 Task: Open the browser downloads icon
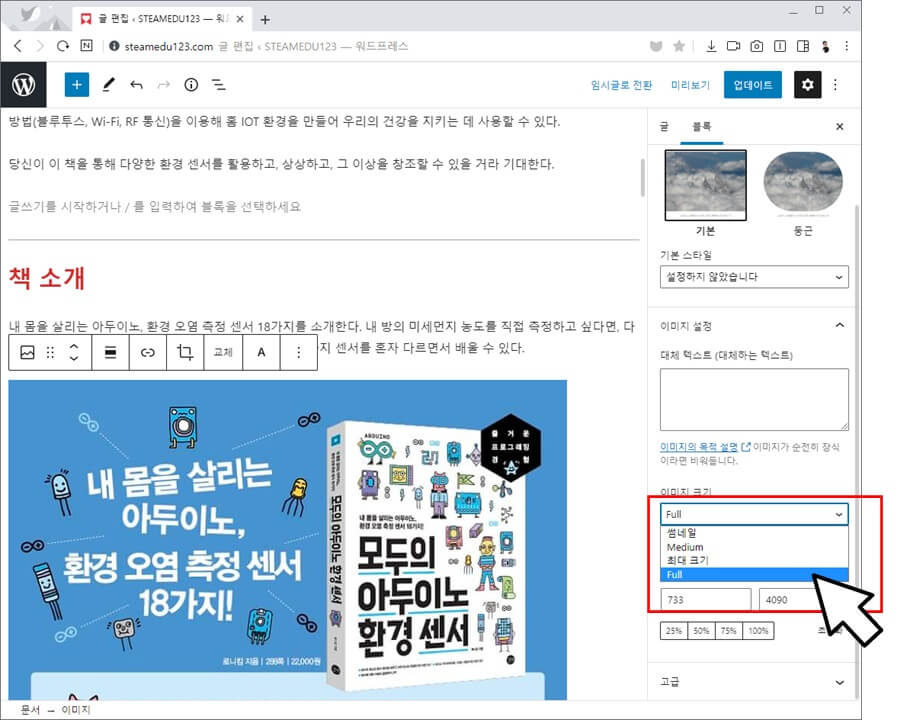(x=711, y=46)
